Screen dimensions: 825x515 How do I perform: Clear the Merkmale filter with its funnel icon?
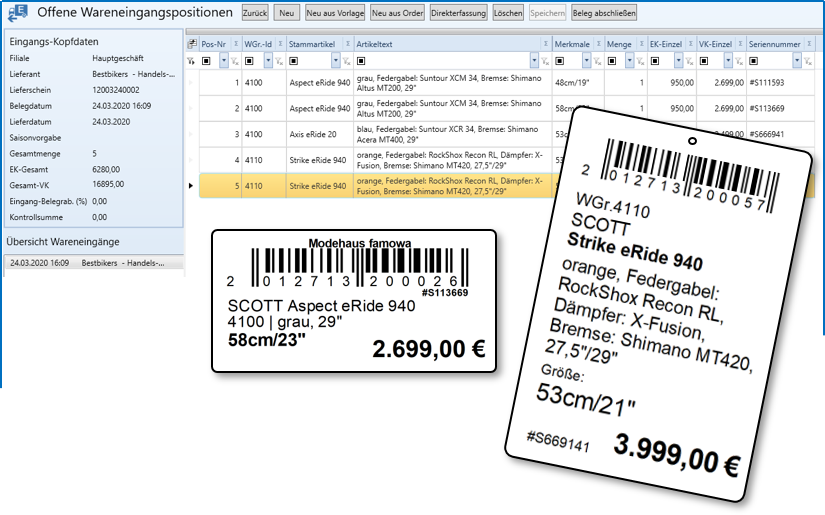[597, 62]
